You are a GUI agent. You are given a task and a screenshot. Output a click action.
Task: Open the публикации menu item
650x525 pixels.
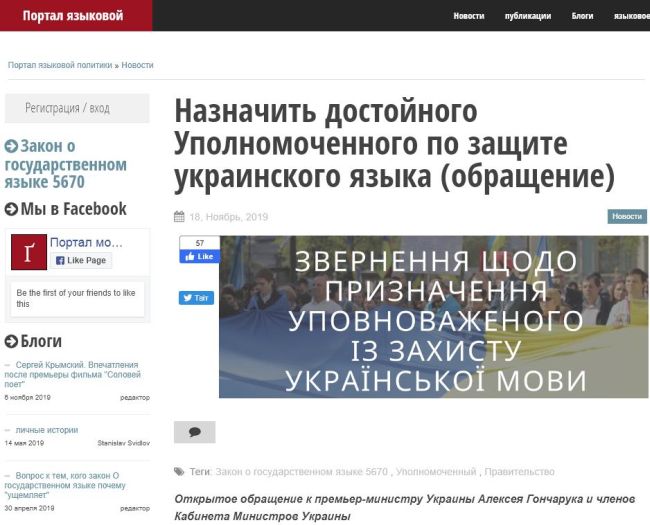coord(527,16)
